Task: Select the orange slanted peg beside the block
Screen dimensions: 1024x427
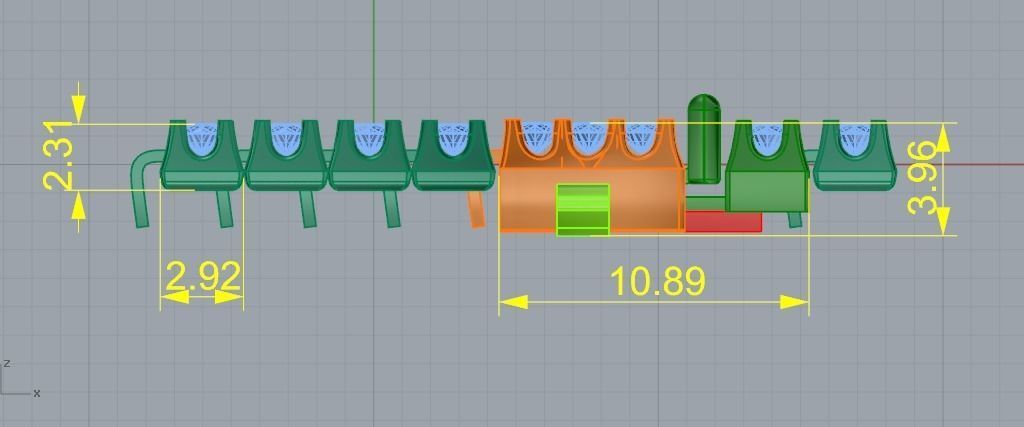Action: pos(477,209)
